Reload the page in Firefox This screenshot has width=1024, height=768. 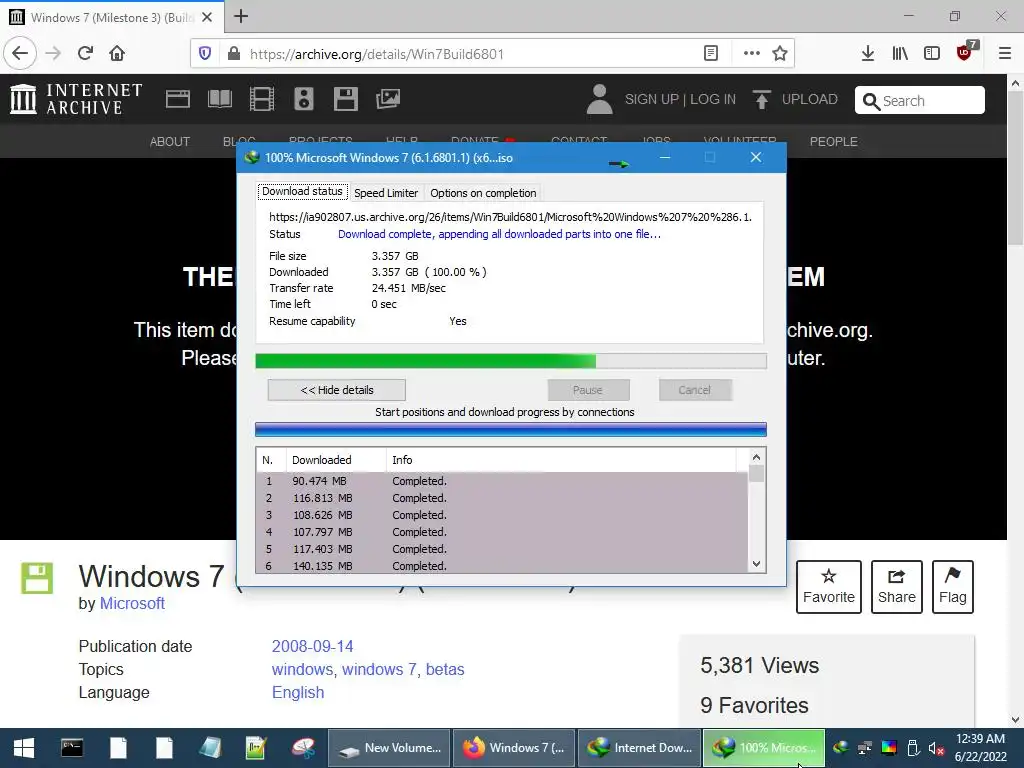coord(85,53)
